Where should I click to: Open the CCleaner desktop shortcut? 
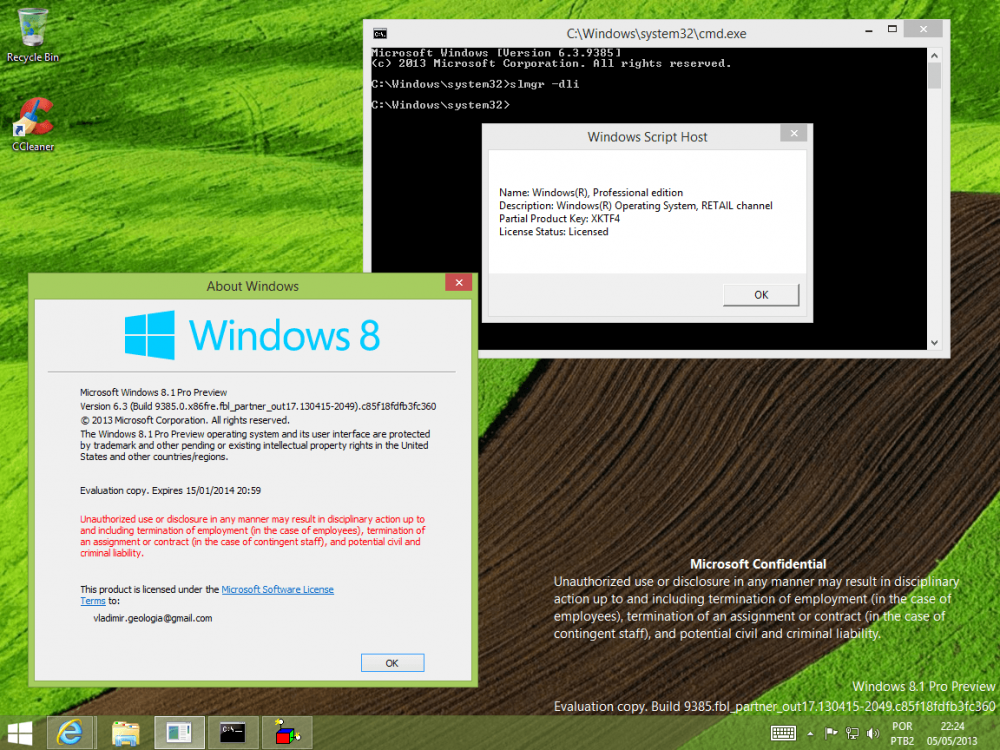tap(33, 124)
